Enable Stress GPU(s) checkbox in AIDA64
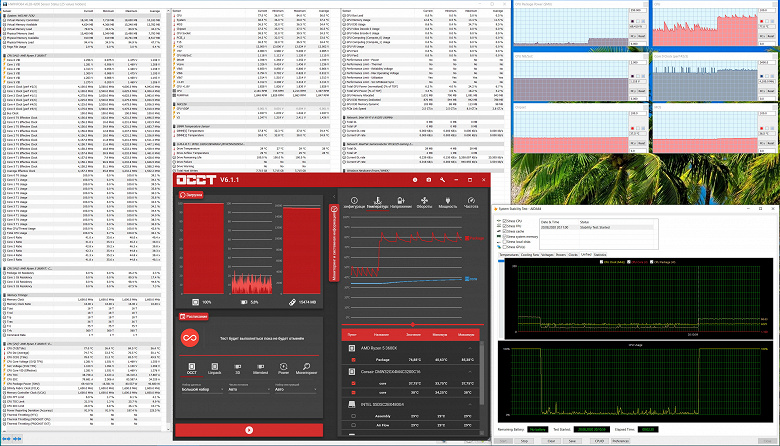 tap(504, 247)
